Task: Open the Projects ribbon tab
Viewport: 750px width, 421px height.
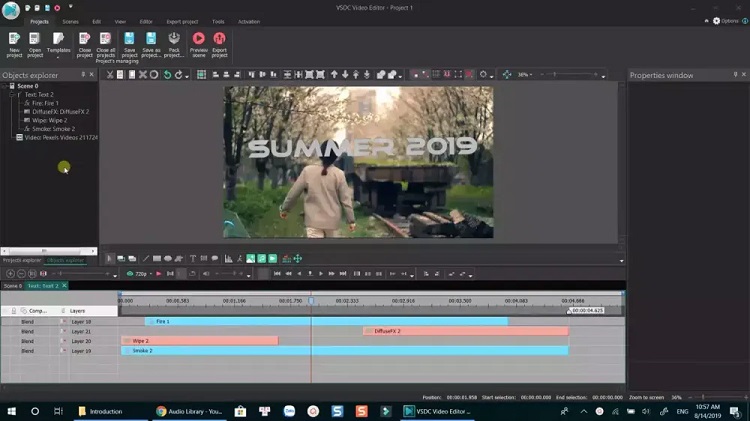Action: 39,22
